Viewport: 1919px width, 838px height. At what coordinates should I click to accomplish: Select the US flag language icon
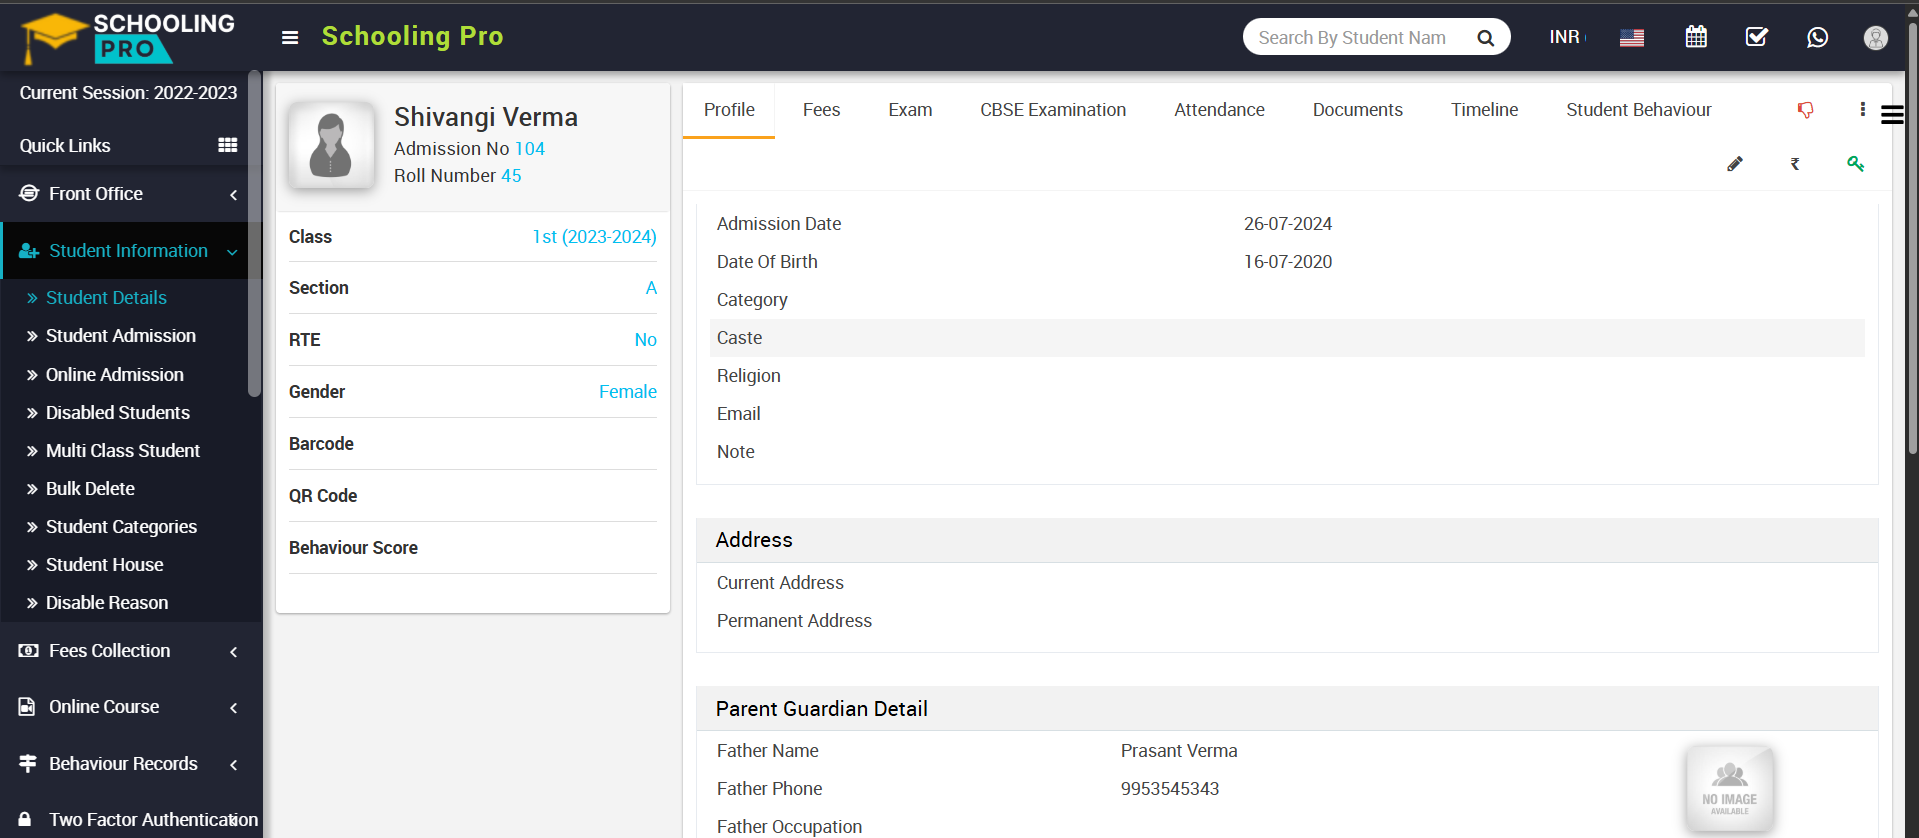[x=1632, y=38]
